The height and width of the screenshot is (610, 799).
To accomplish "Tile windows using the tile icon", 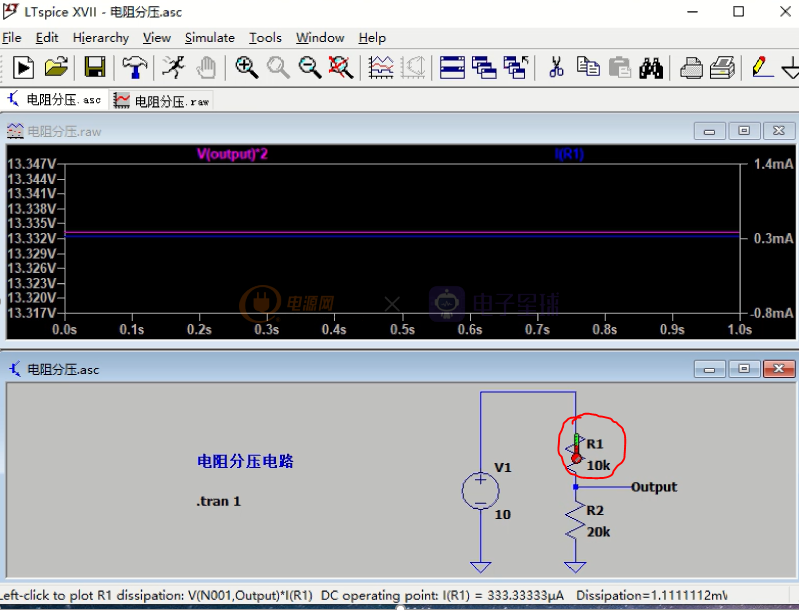I will pos(452,68).
